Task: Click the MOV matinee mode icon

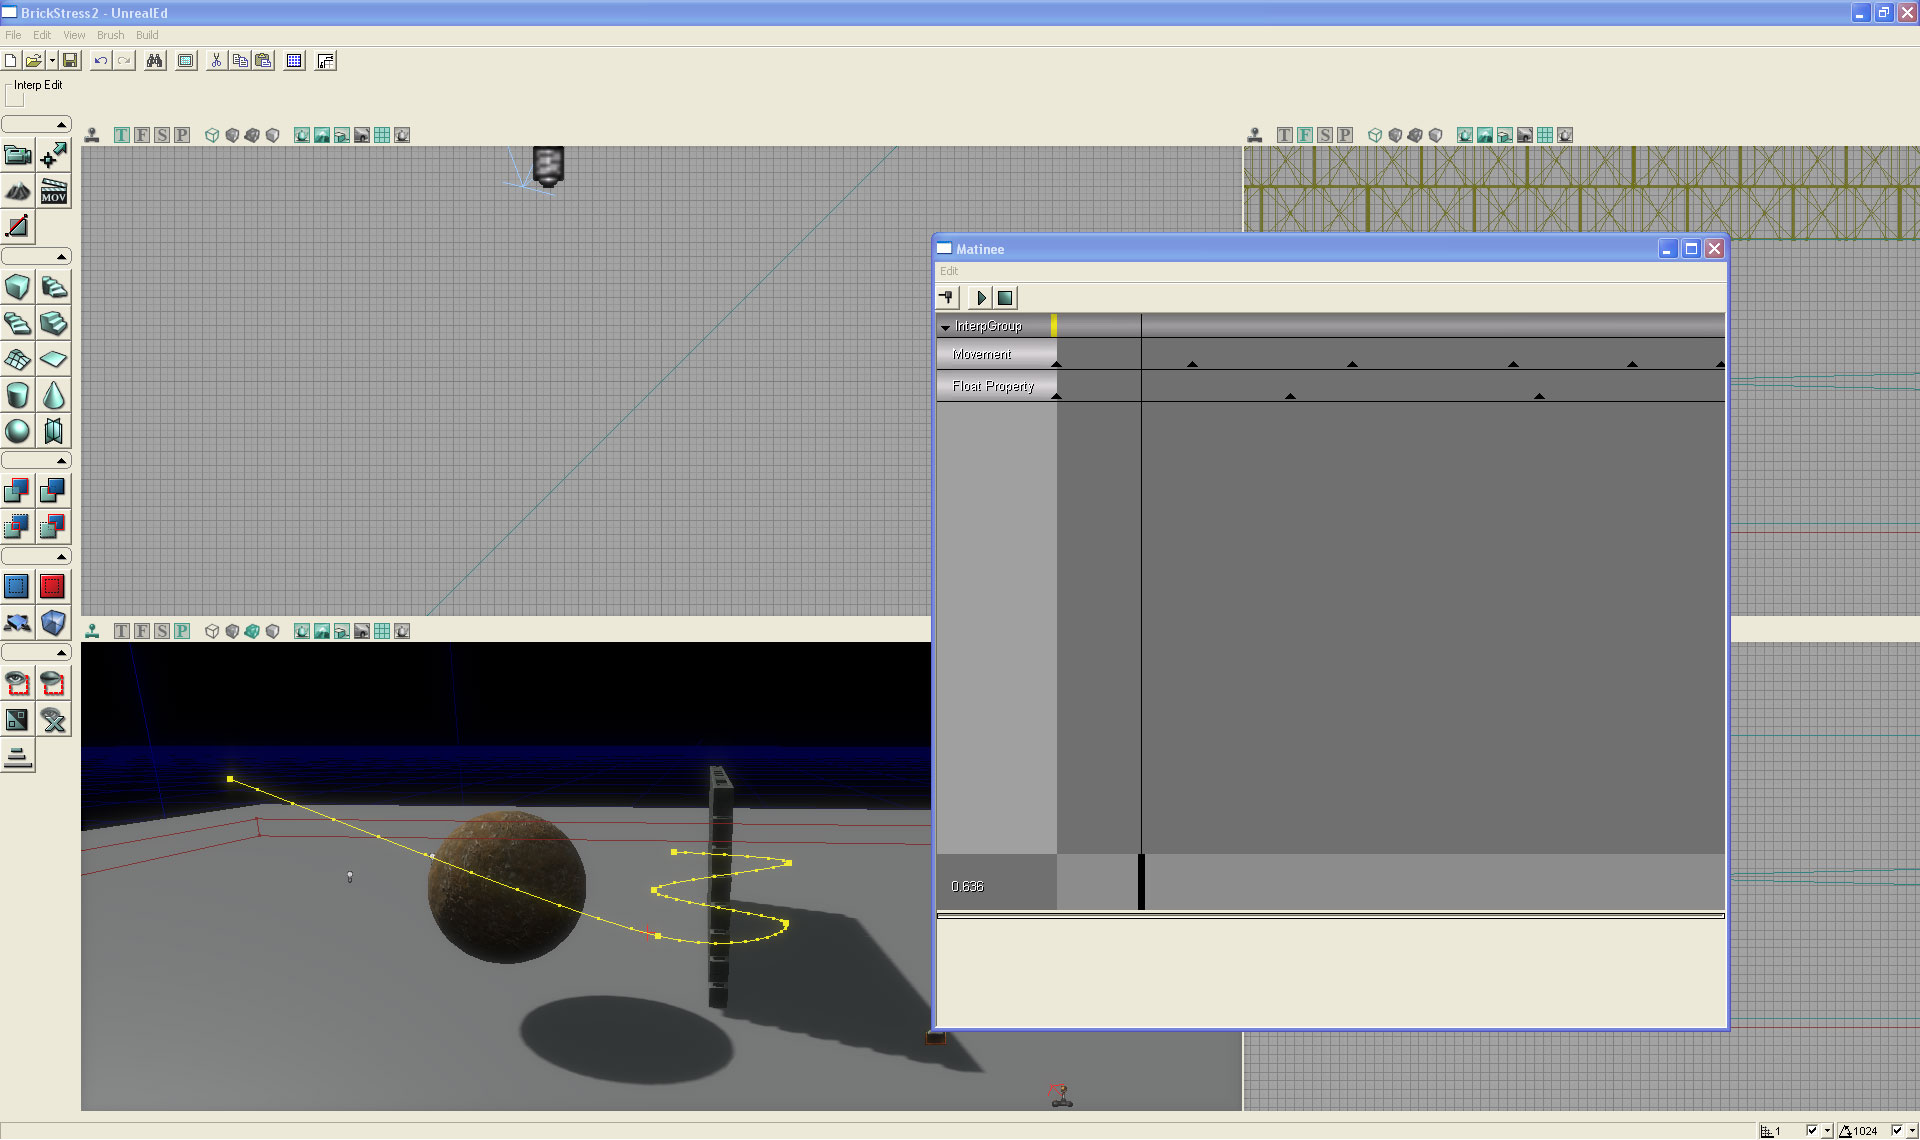Action: [x=54, y=191]
